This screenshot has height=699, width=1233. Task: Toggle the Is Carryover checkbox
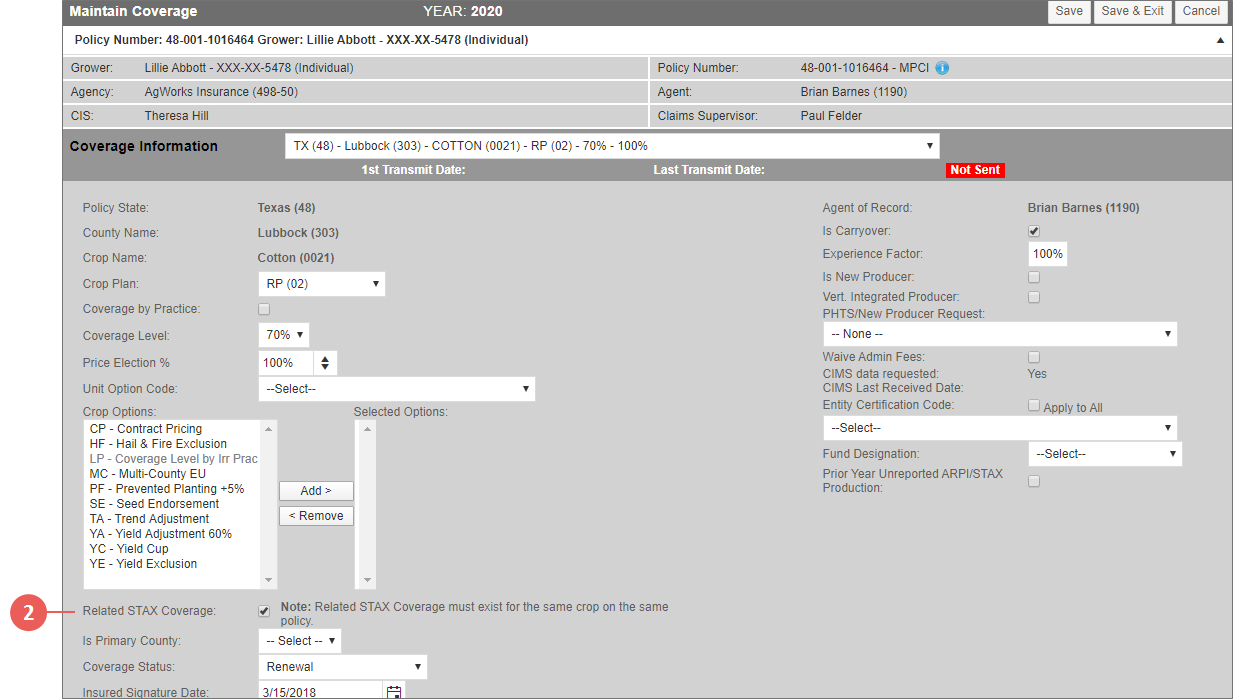1034,231
